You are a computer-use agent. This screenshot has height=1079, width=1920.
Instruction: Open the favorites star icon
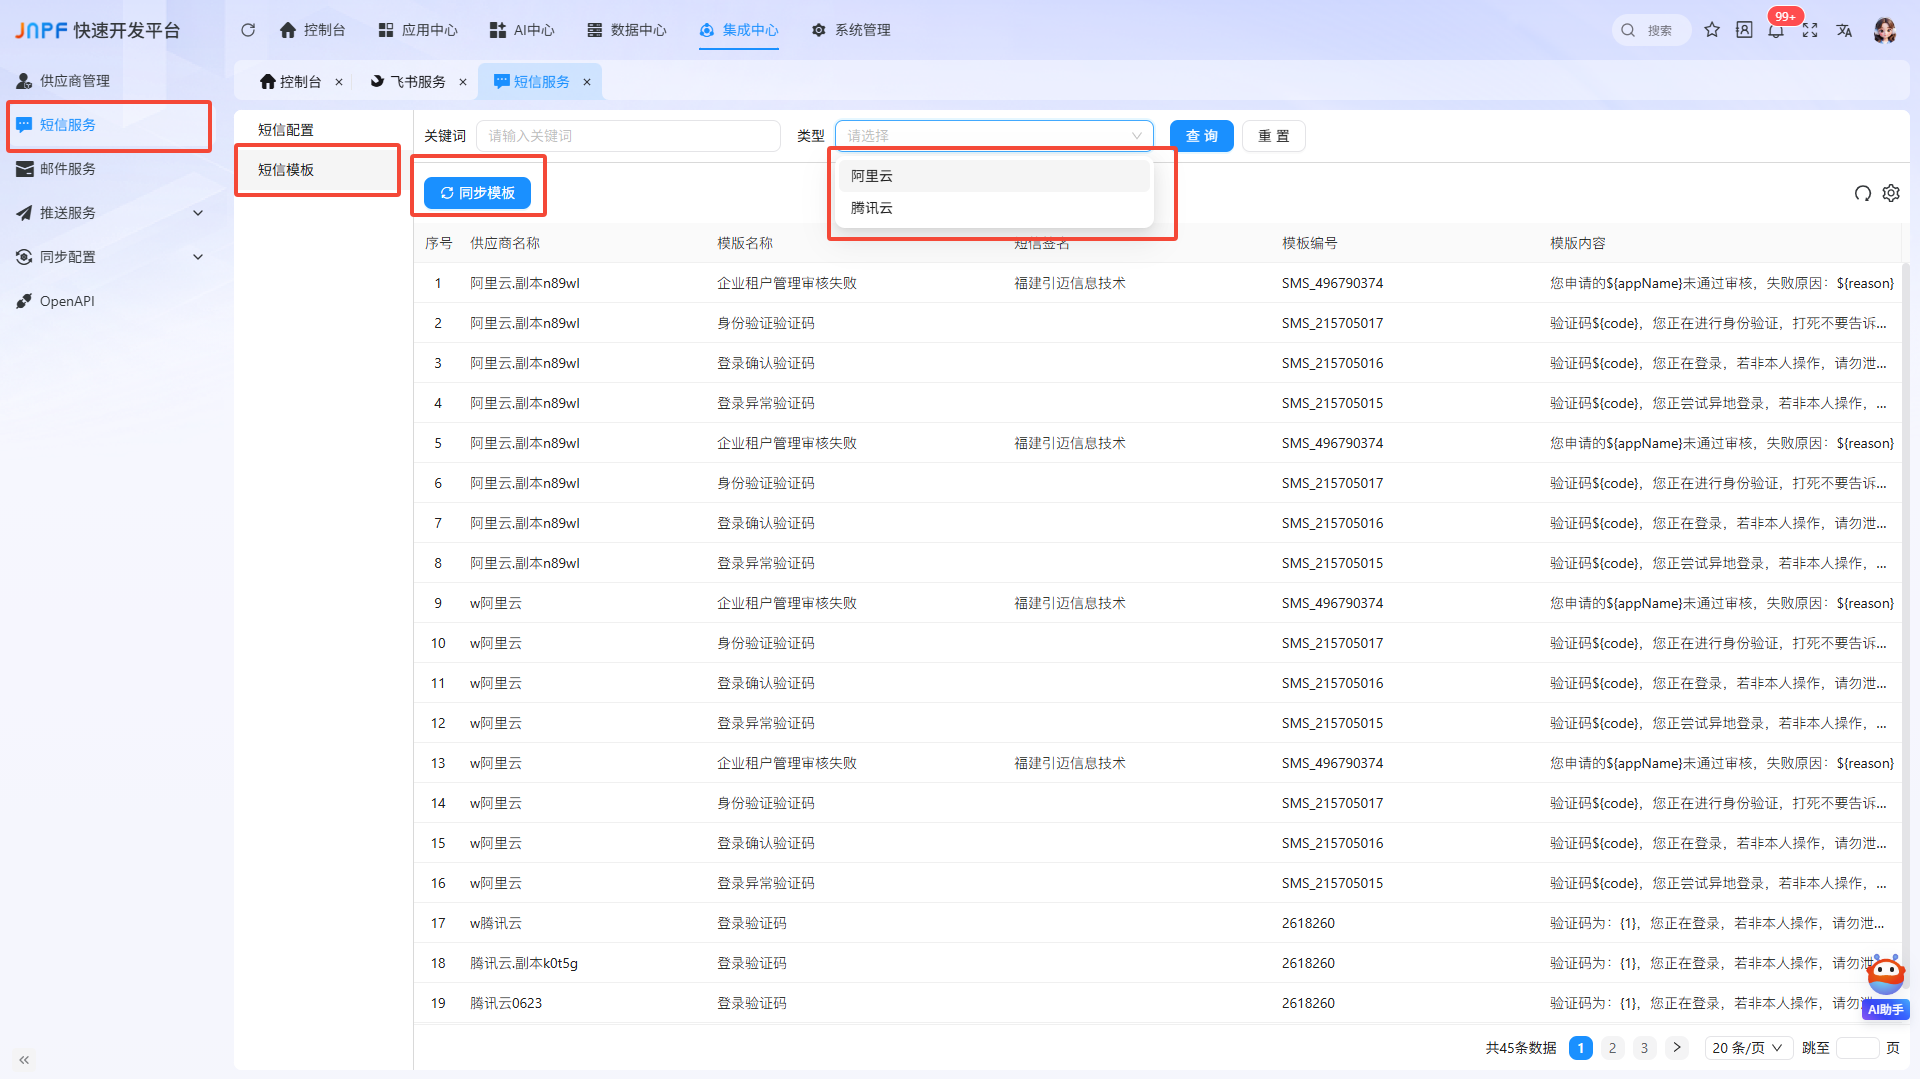pyautogui.click(x=1712, y=30)
